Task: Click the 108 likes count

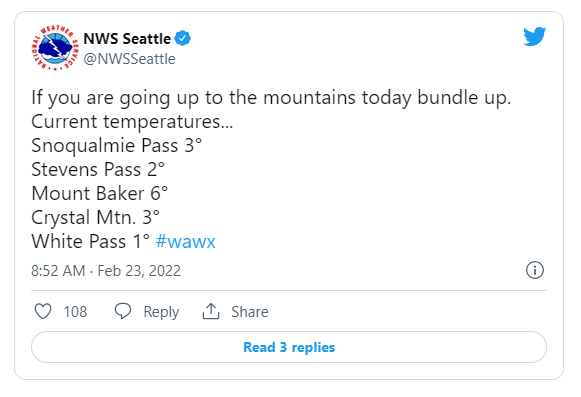Action: (x=75, y=312)
